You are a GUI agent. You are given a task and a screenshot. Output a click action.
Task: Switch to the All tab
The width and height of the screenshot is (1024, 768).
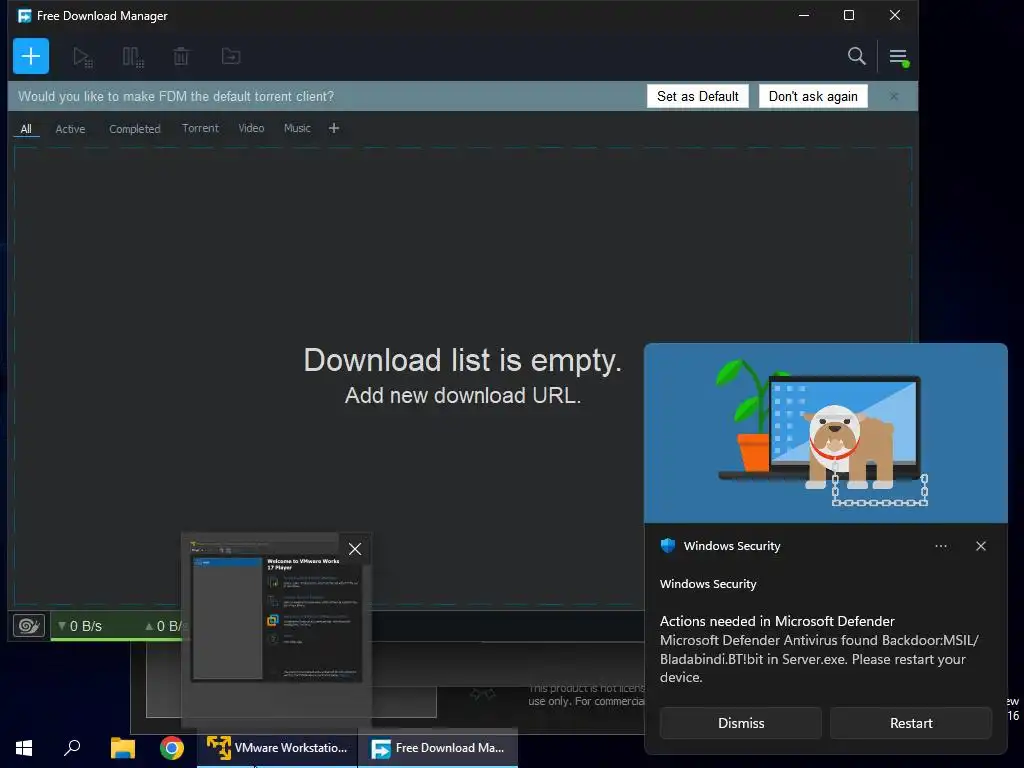[26, 129]
